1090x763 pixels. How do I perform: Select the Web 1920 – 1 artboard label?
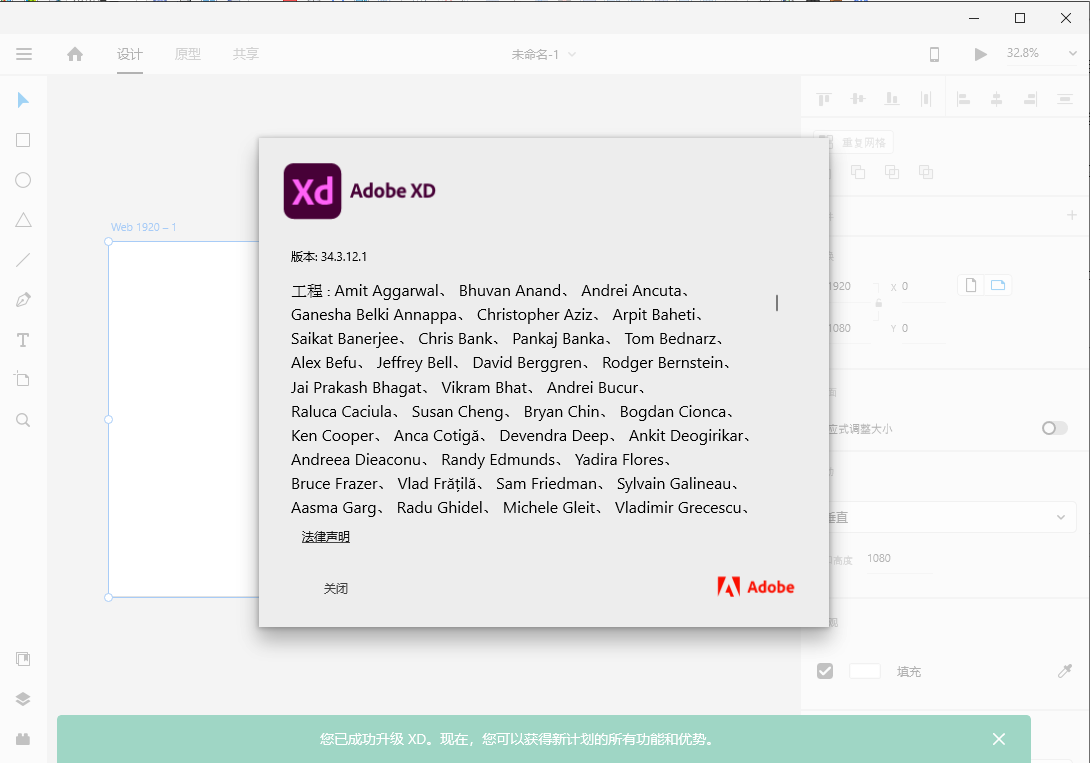pyautogui.click(x=144, y=227)
